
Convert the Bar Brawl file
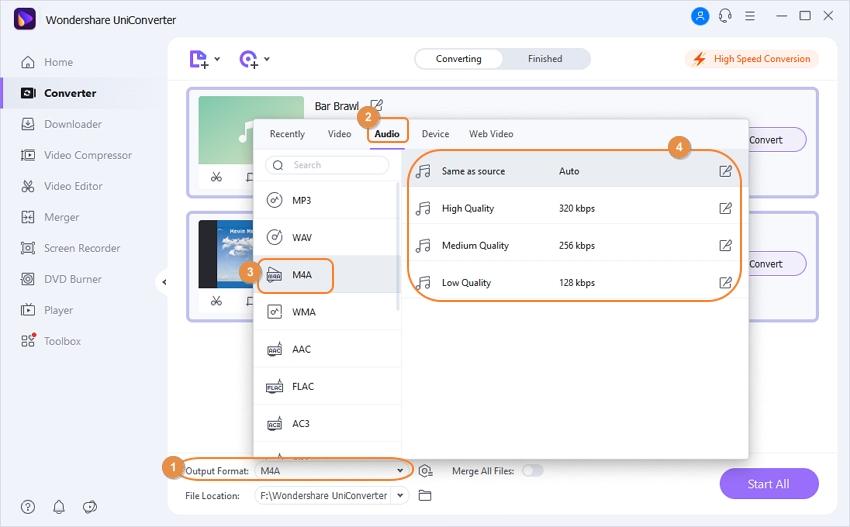point(776,140)
